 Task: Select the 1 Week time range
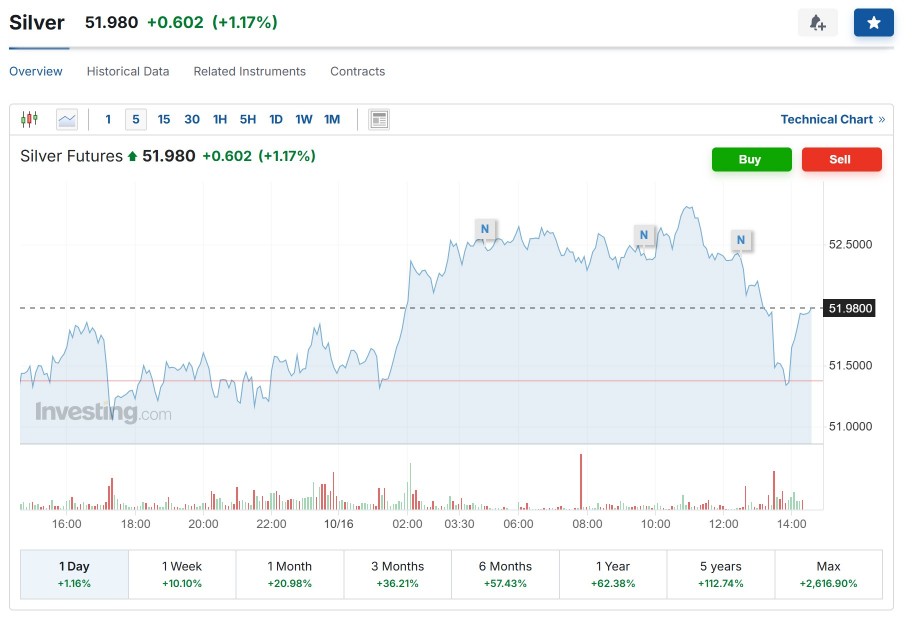182,573
